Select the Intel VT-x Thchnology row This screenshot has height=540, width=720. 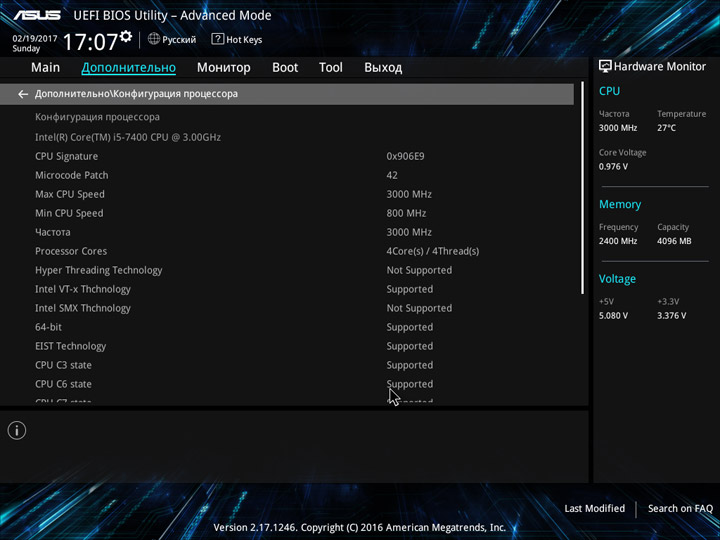tap(287, 289)
